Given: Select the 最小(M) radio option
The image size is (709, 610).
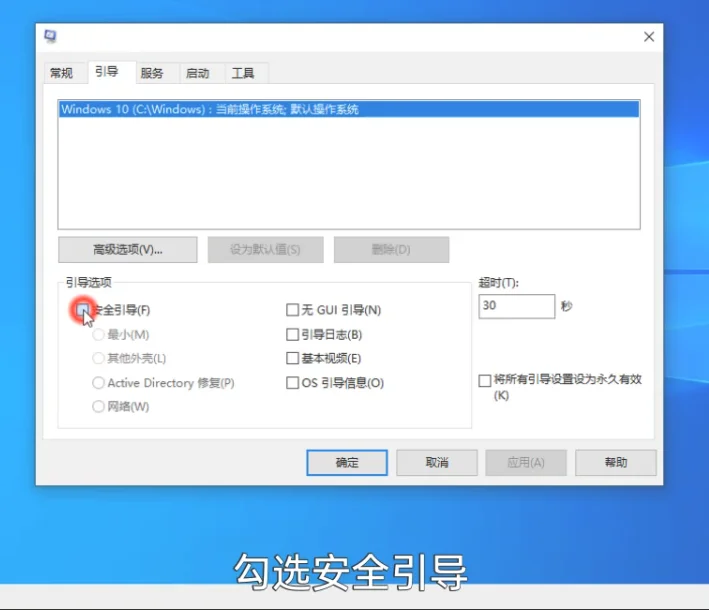Looking at the screenshot, I should pyautogui.click(x=98, y=335).
